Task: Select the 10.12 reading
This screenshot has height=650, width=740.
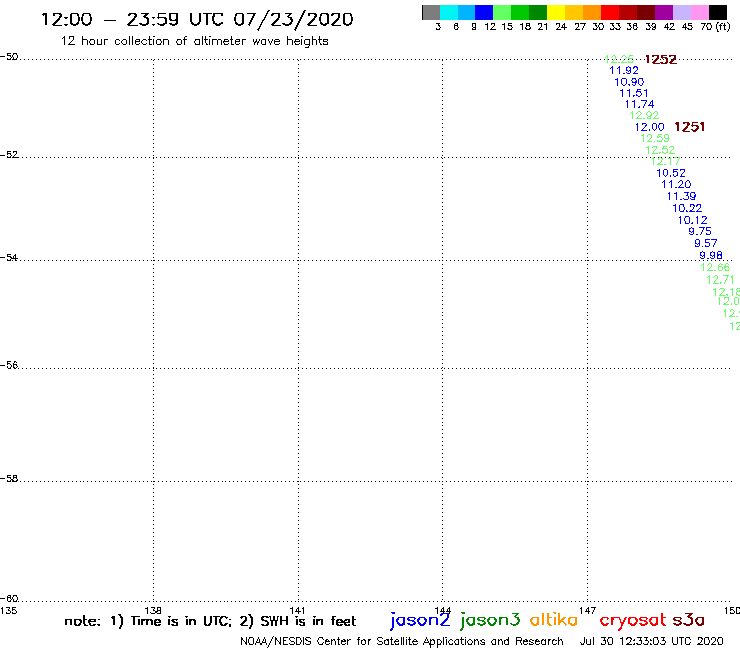Action: point(693,220)
